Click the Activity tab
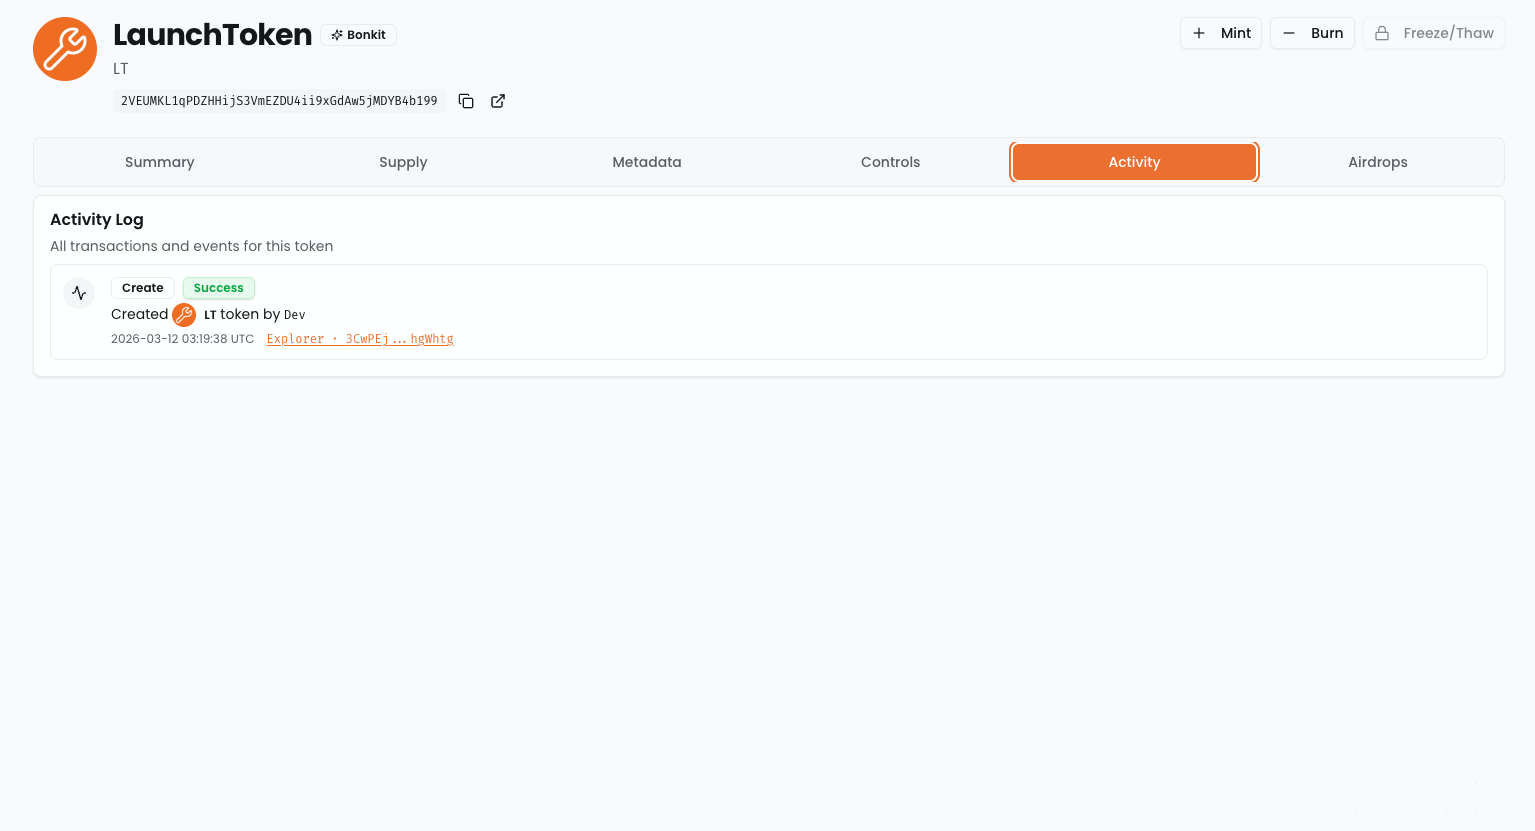 click(1134, 162)
